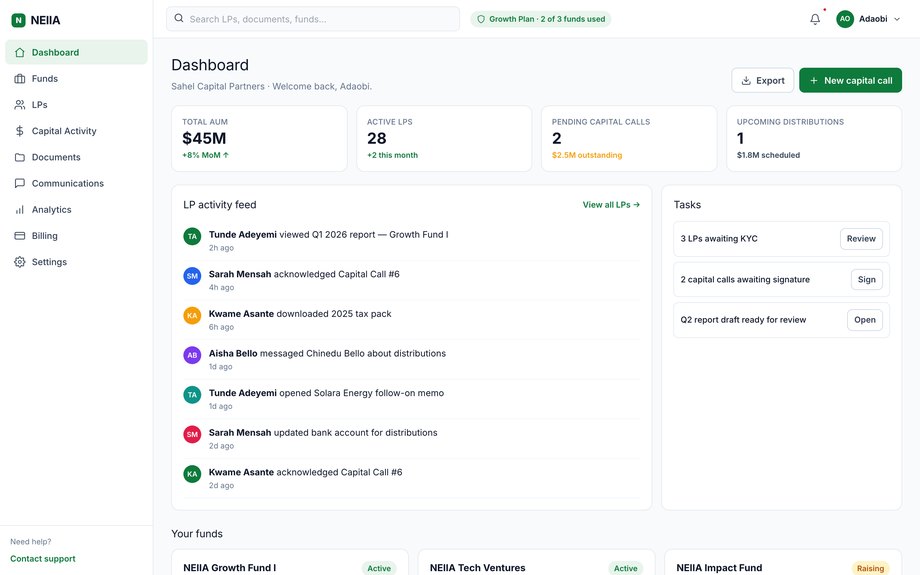Click the Capital Activity dollar icon
This screenshot has width=920, height=575.
pyautogui.click(x=20, y=131)
